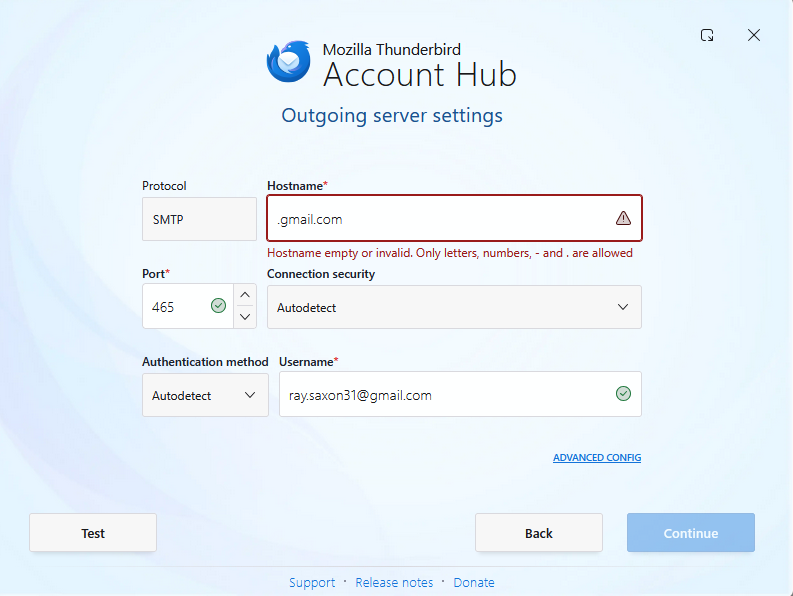Go Back to previous step

click(x=539, y=533)
